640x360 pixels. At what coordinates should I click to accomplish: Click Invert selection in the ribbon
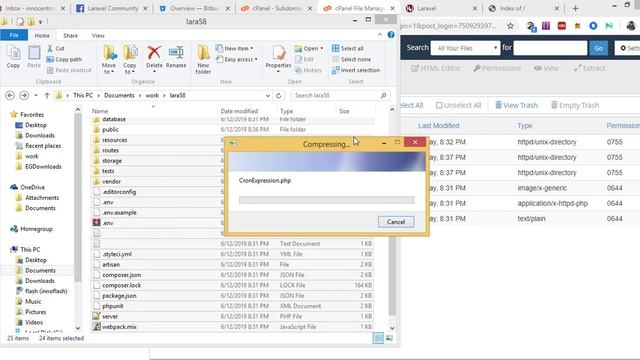click(356, 70)
